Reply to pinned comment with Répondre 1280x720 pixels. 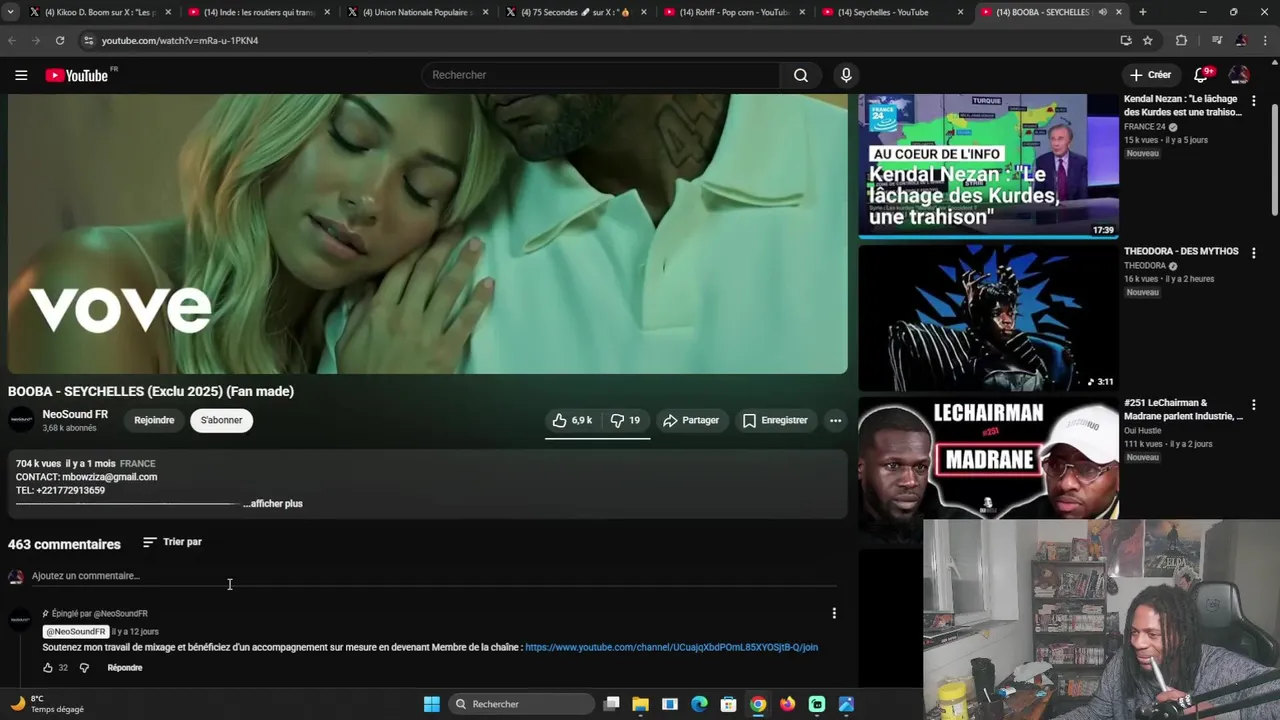125,668
